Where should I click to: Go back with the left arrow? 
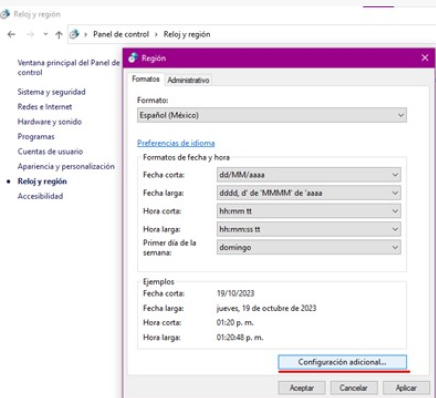click(x=12, y=34)
